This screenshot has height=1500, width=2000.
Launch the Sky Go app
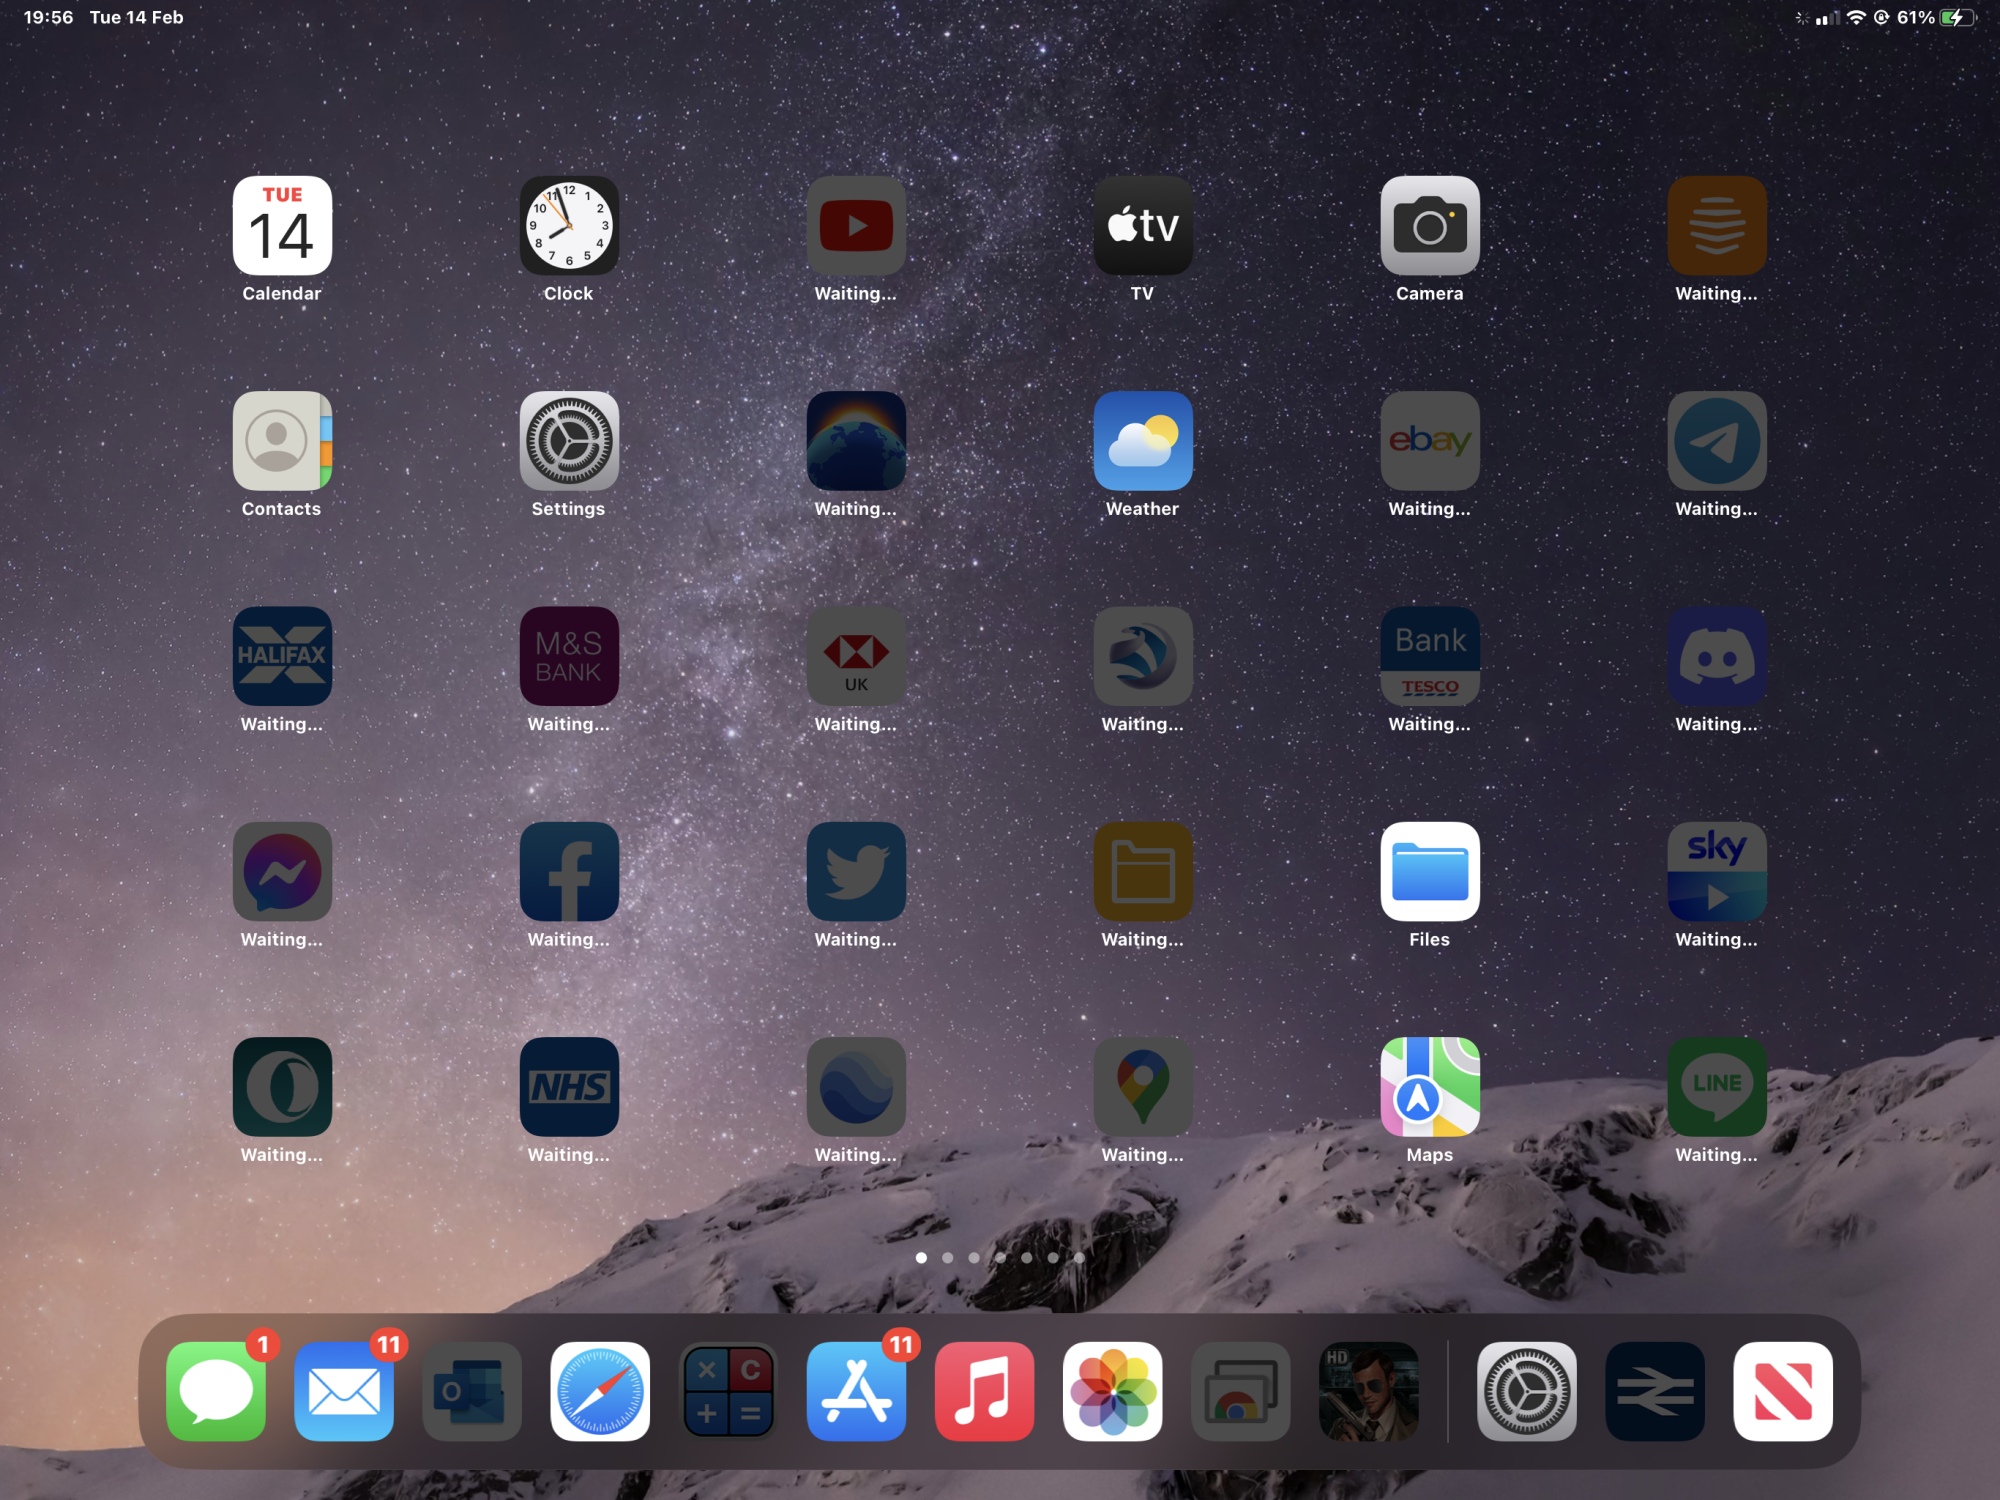point(1717,871)
